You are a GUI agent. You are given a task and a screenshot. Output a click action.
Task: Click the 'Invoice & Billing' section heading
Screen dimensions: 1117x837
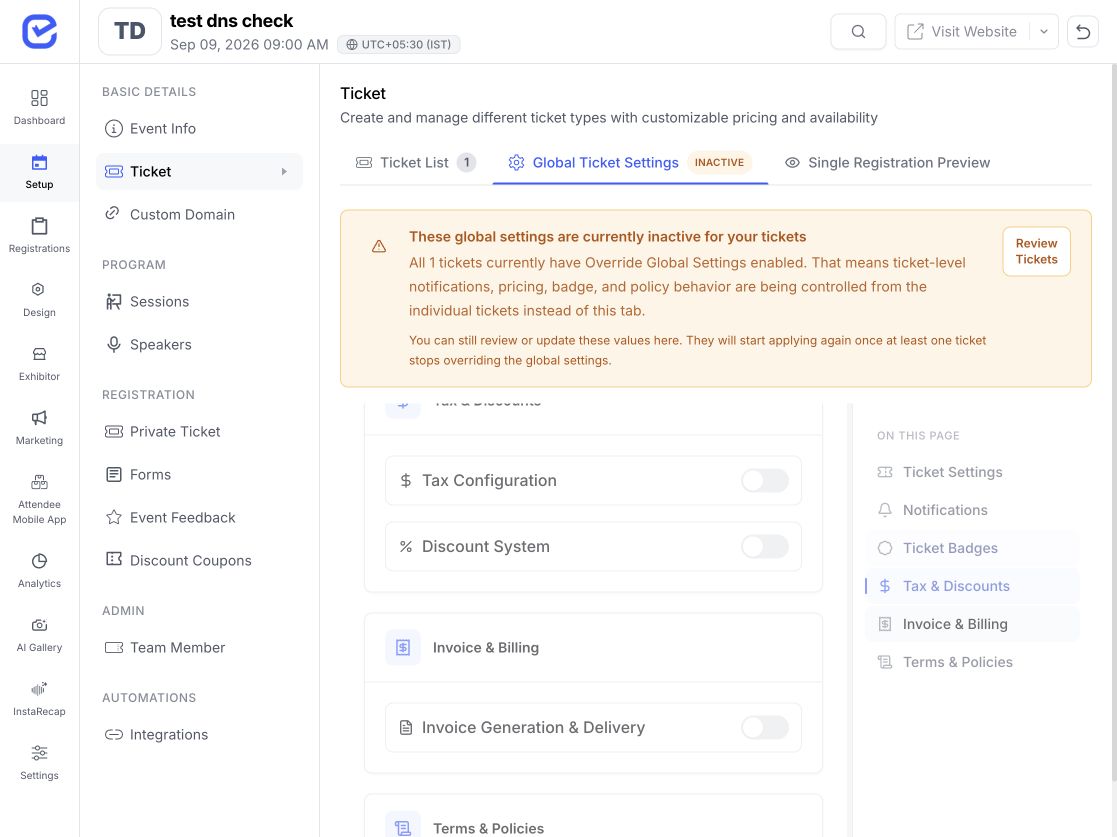click(486, 648)
